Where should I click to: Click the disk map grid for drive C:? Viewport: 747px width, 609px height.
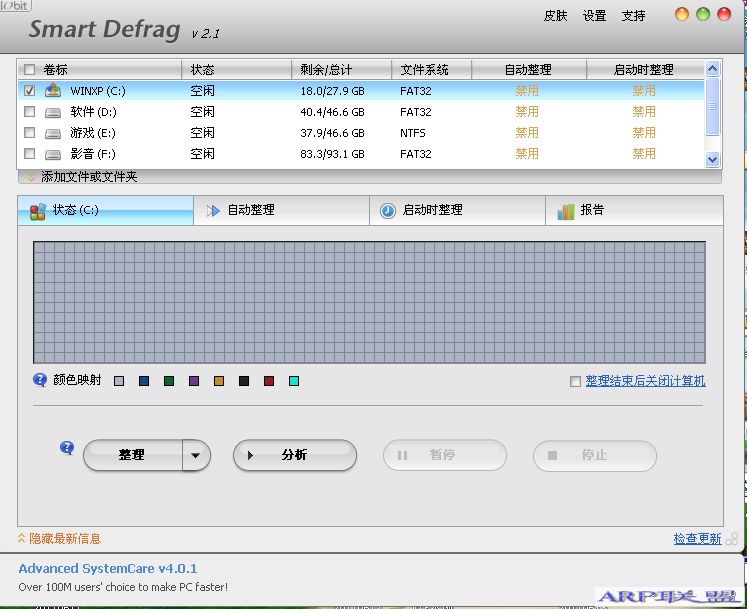click(x=369, y=303)
